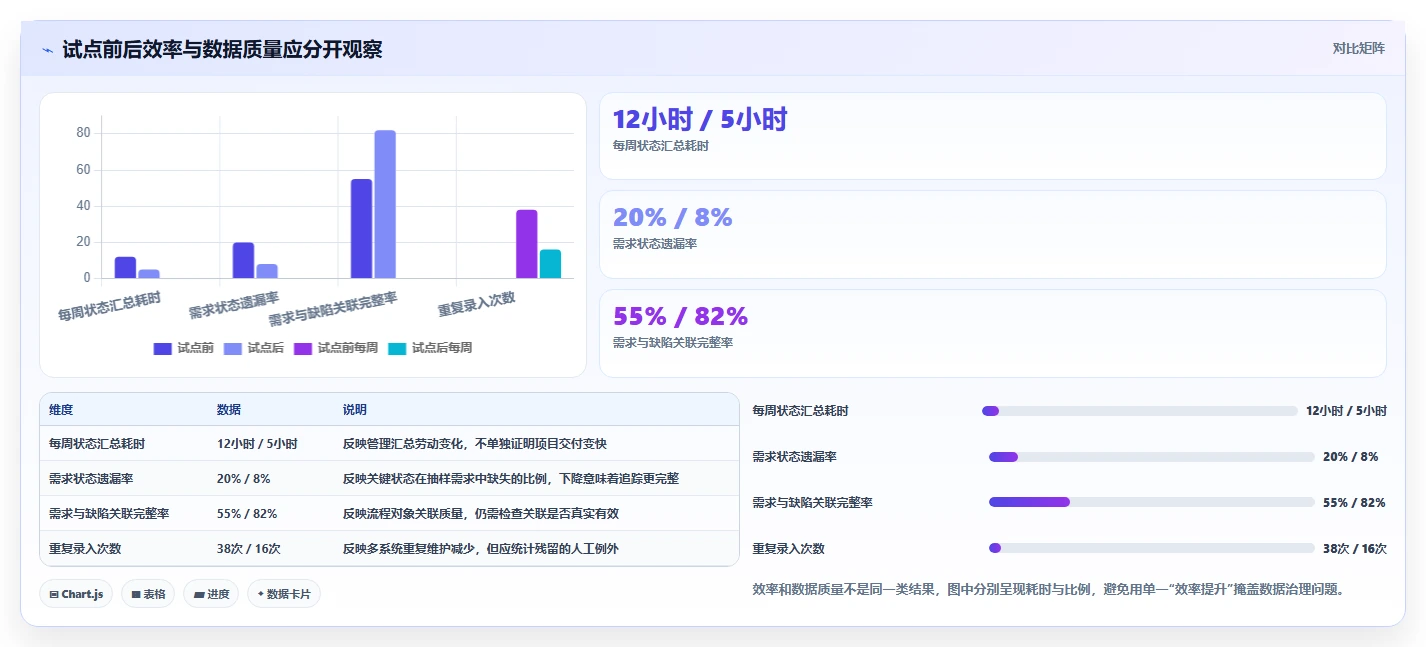Click the 55% / 82% data card
The image size is (1426, 647).
click(x=993, y=333)
